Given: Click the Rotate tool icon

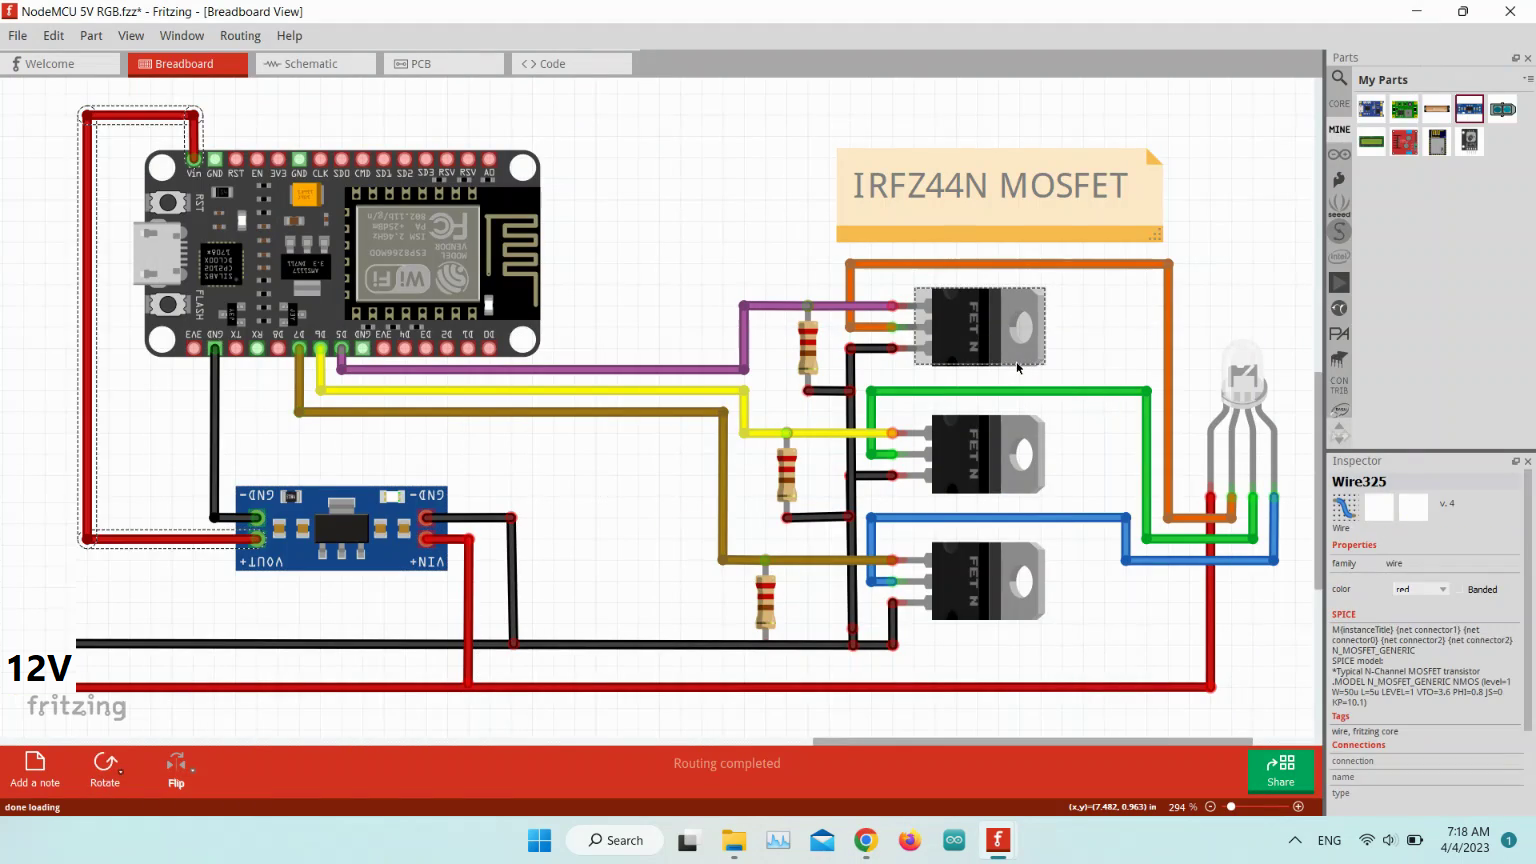Looking at the screenshot, I should pyautogui.click(x=104, y=763).
